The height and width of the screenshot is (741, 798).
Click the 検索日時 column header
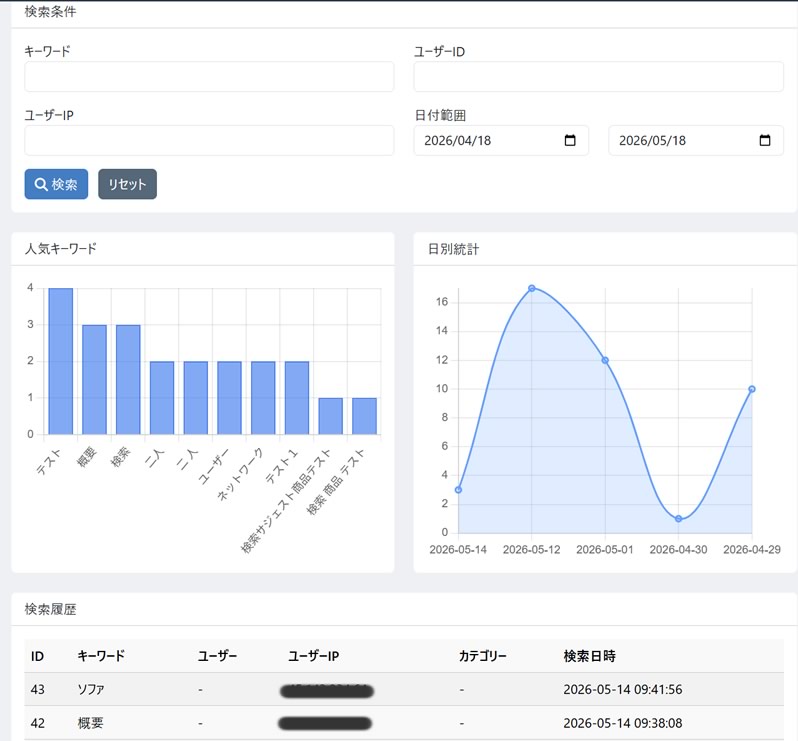[x=589, y=656]
